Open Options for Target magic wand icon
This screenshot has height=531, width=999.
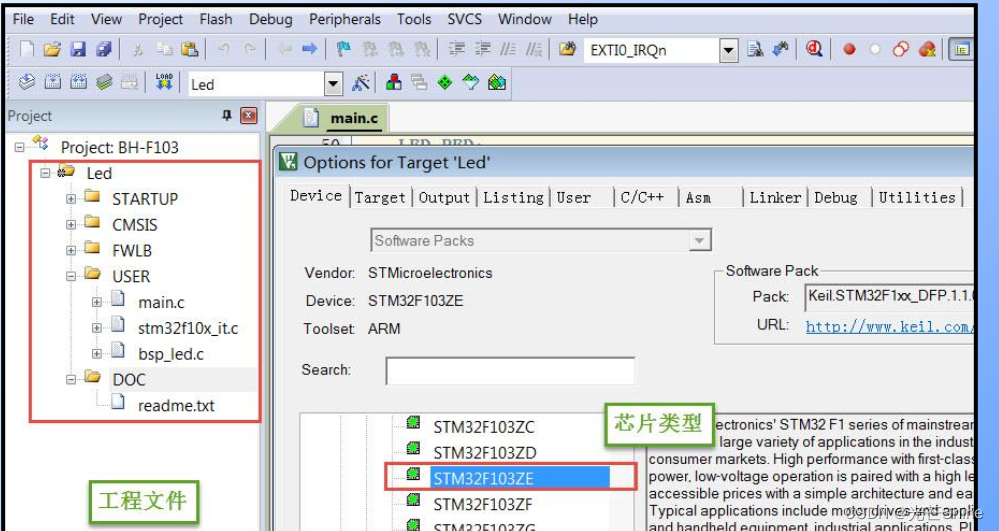click(361, 83)
